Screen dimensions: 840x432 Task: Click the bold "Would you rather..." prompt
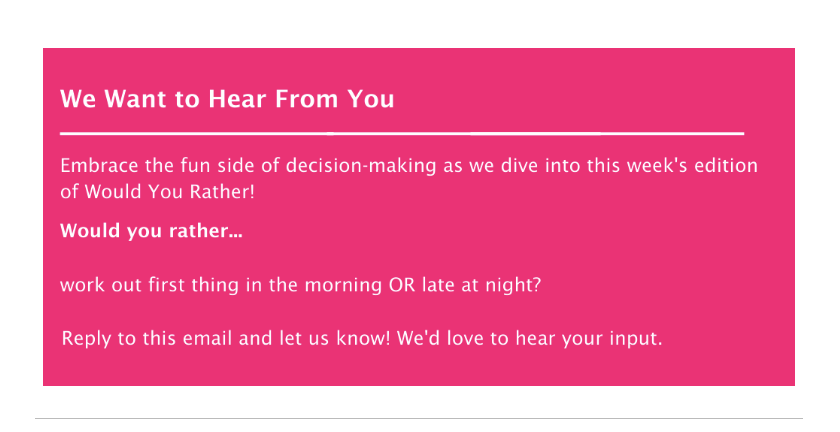pos(151,231)
